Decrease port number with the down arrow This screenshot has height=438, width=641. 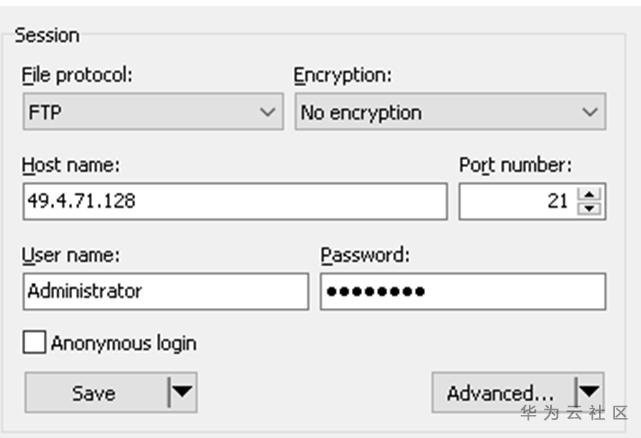coord(590,208)
